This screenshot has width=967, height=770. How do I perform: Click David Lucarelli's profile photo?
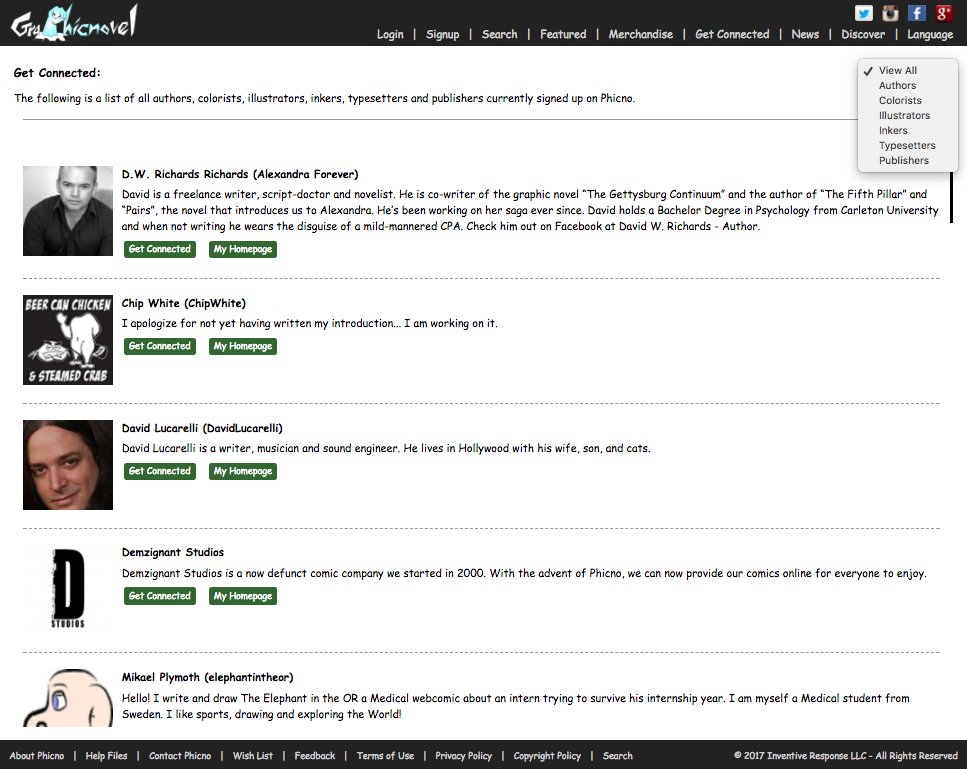[x=68, y=465]
